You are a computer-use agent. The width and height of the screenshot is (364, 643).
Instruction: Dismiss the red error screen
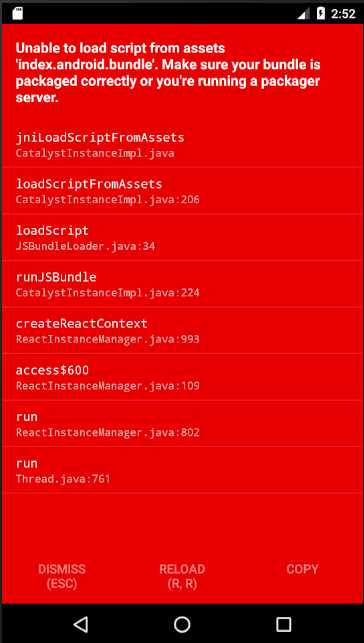[62, 577]
